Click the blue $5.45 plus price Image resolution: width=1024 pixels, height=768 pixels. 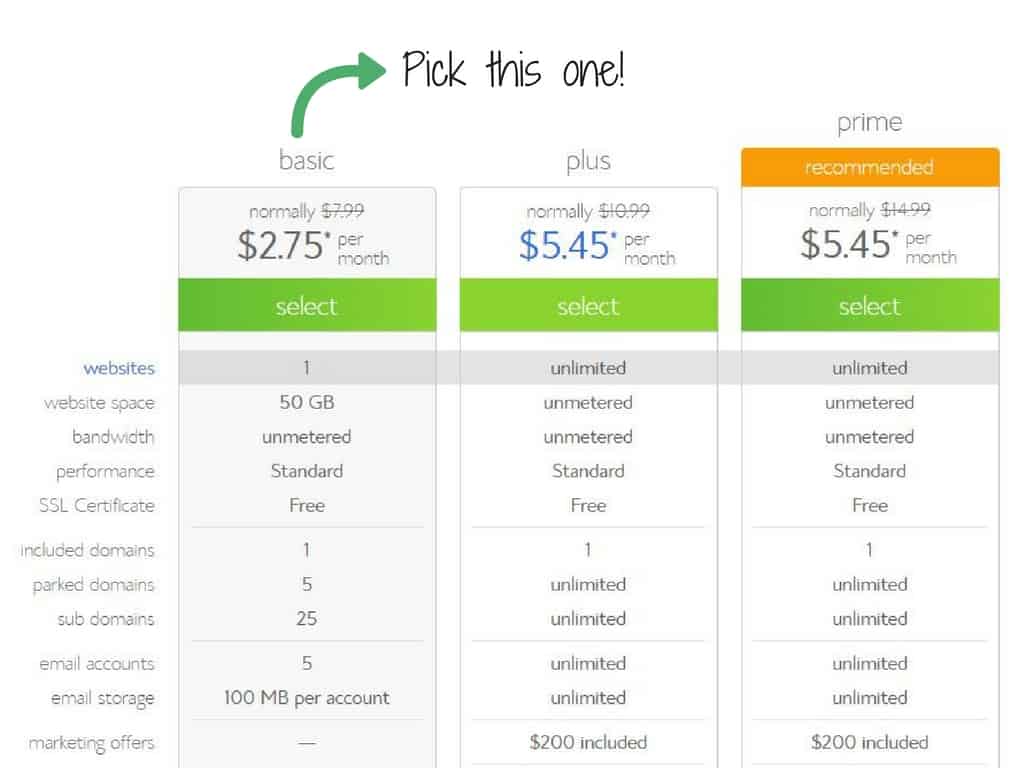(x=567, y=246)
